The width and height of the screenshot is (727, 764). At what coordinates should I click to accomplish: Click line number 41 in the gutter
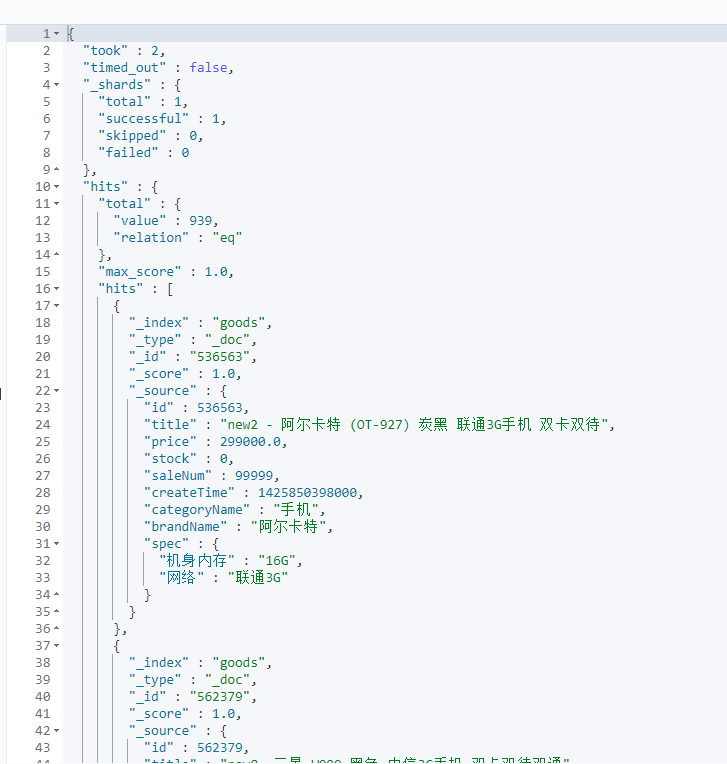(x=42, y=714)
